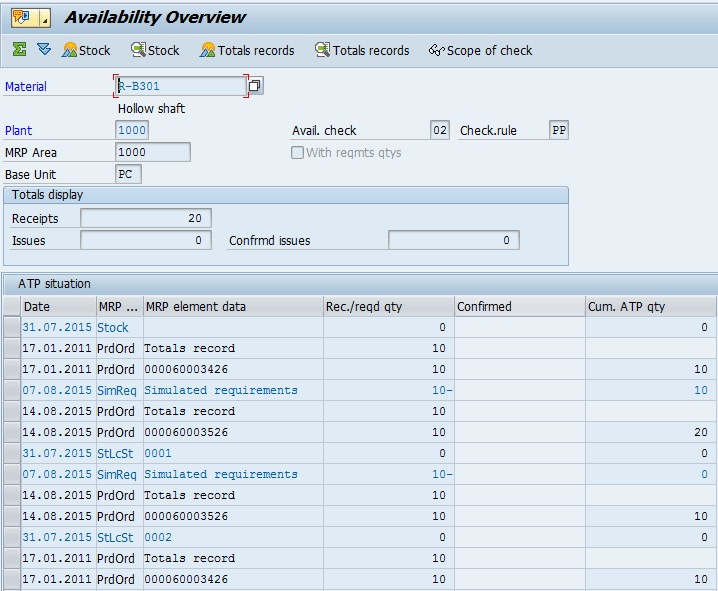Click the Cum. ATP value 20
The image size is (718, 591).
701,432
